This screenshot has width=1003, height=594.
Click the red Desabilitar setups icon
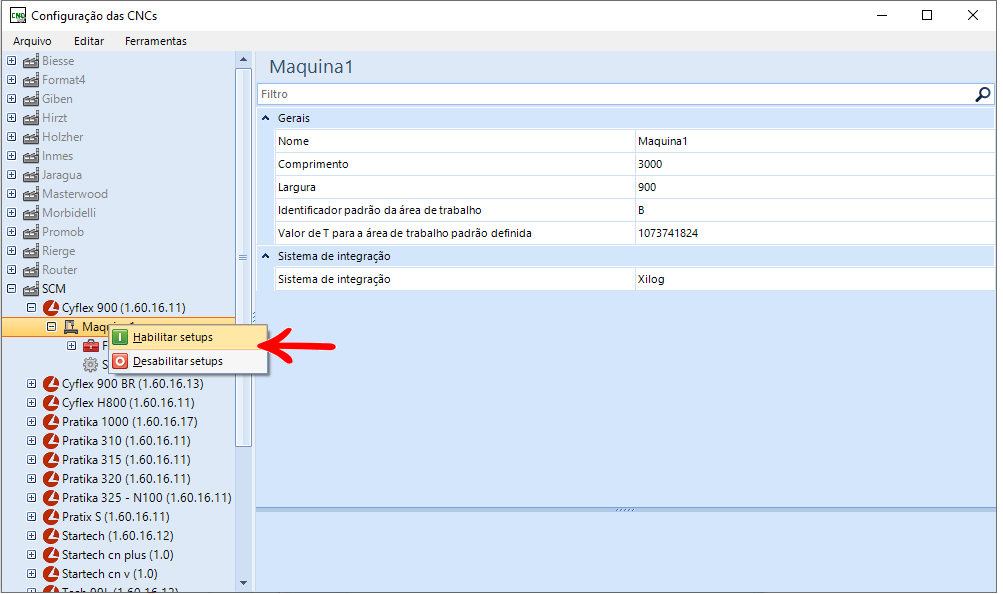coord(120,361)
